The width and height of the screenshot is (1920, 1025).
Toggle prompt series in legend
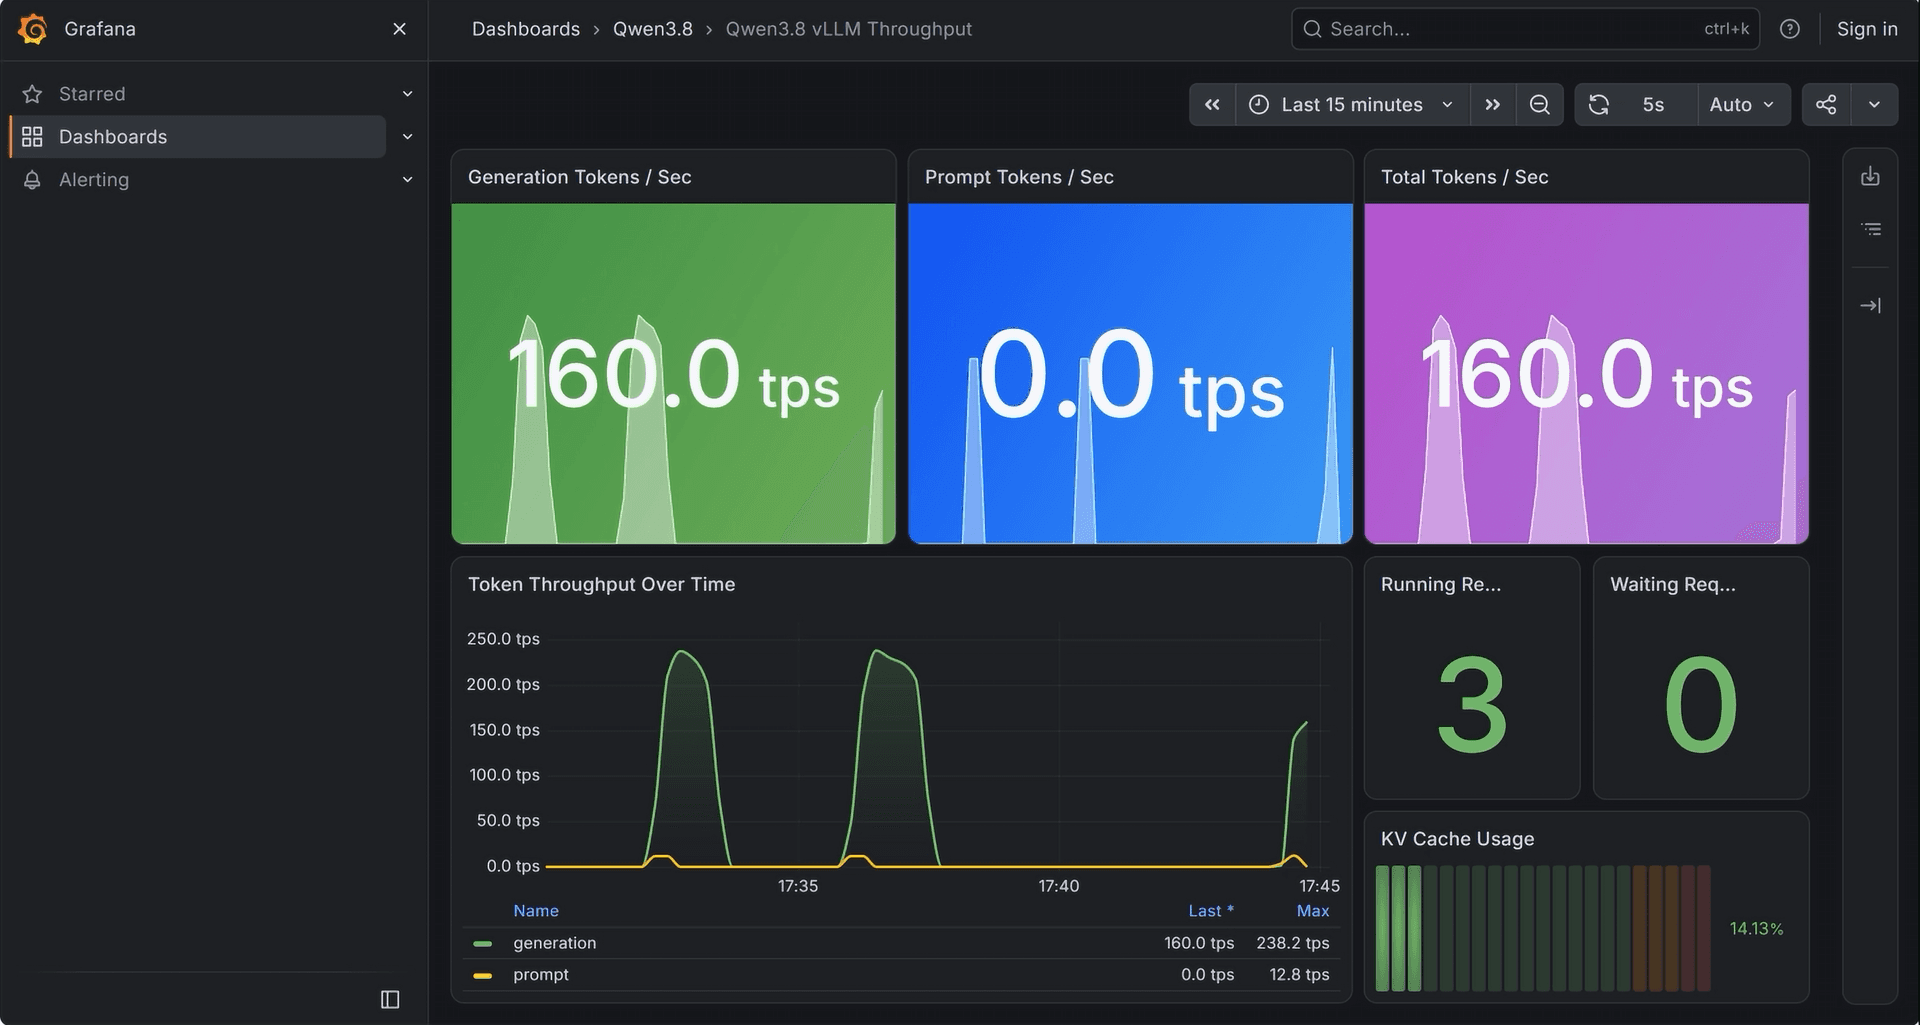point(541,975)
